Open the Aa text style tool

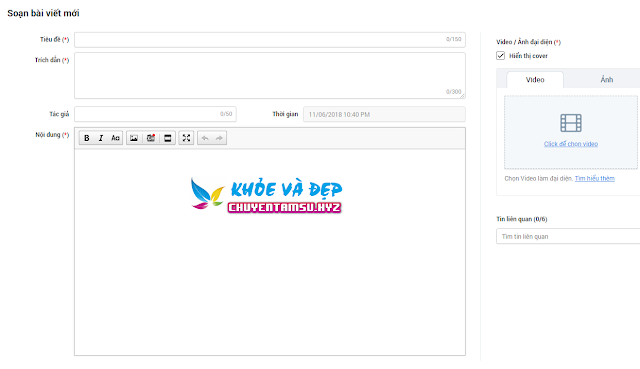116,138
